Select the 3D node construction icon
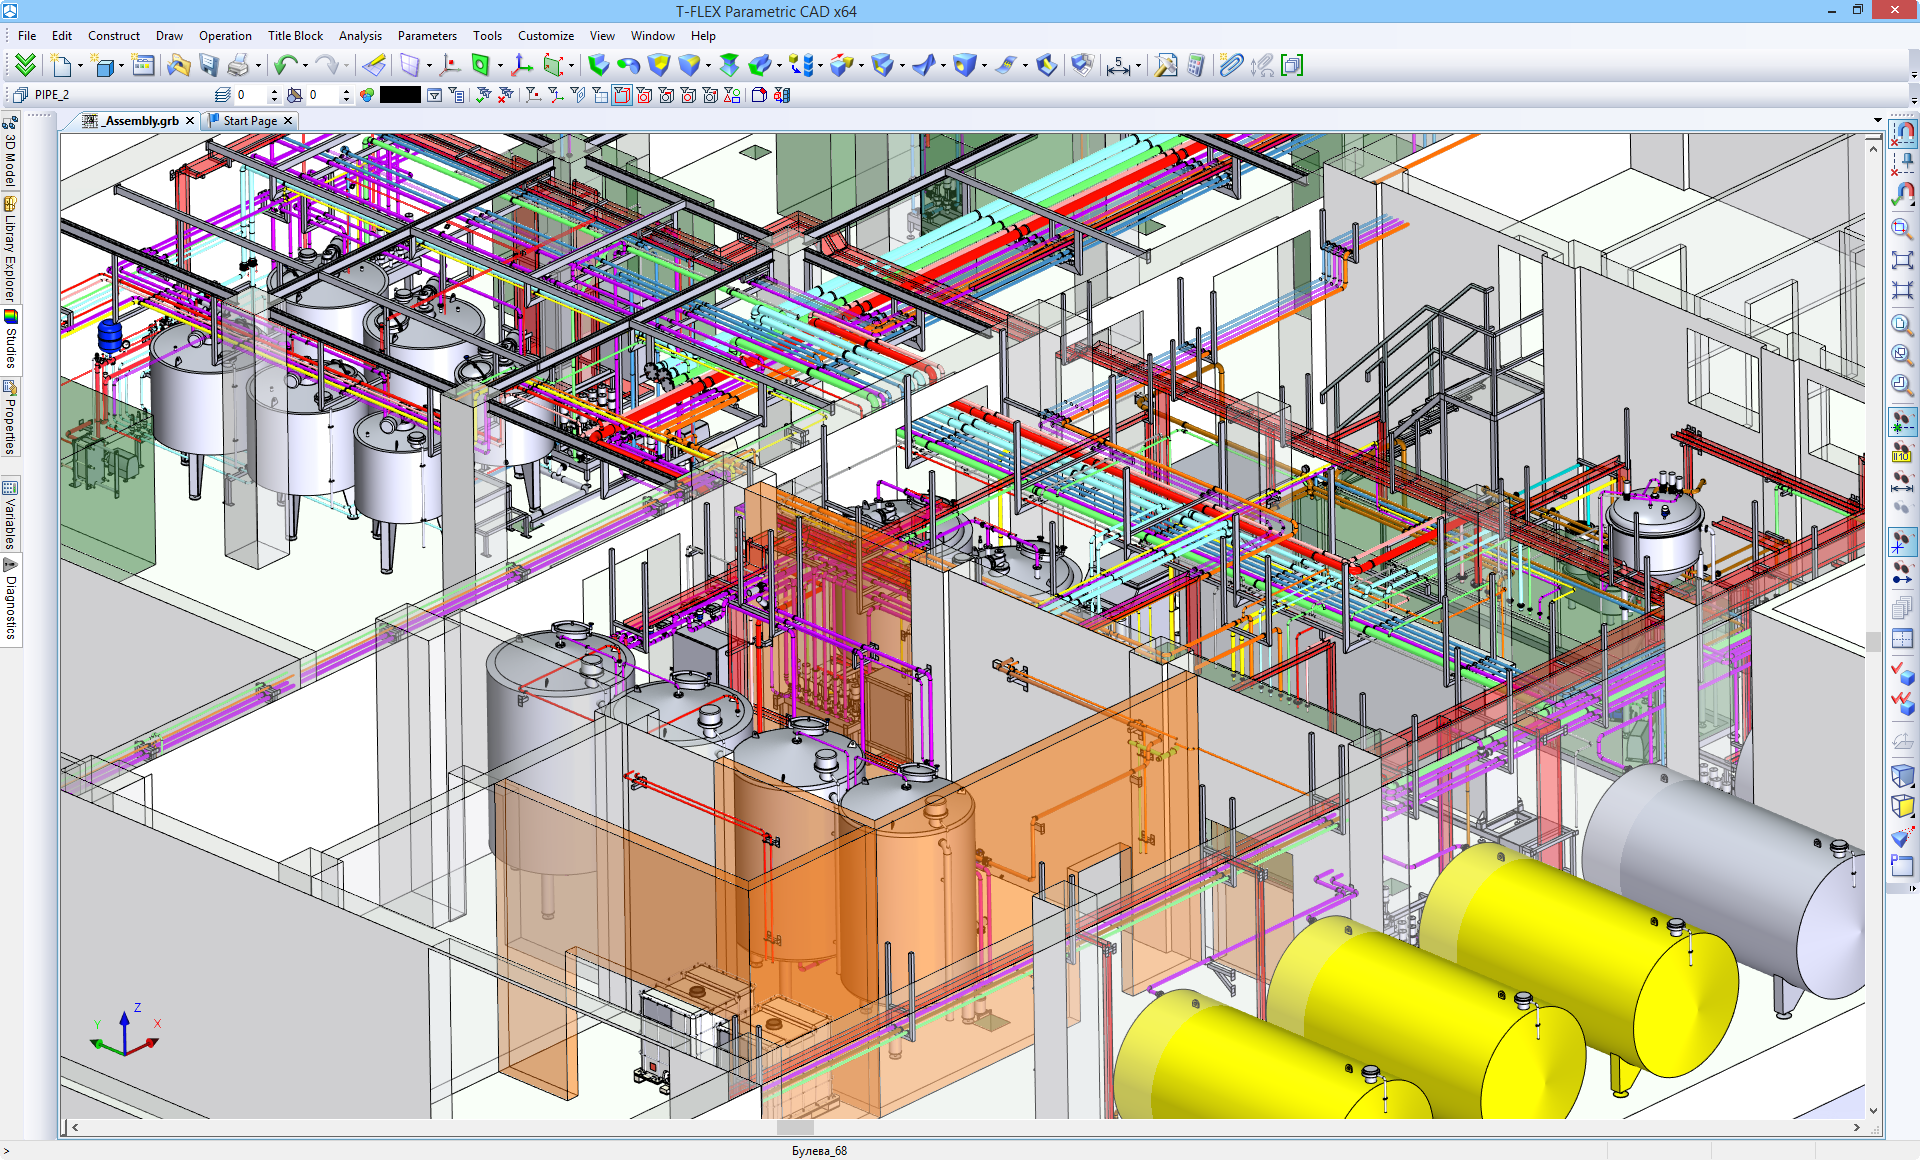Screen dimensions: 1920x1160 [x=450, y=65]
